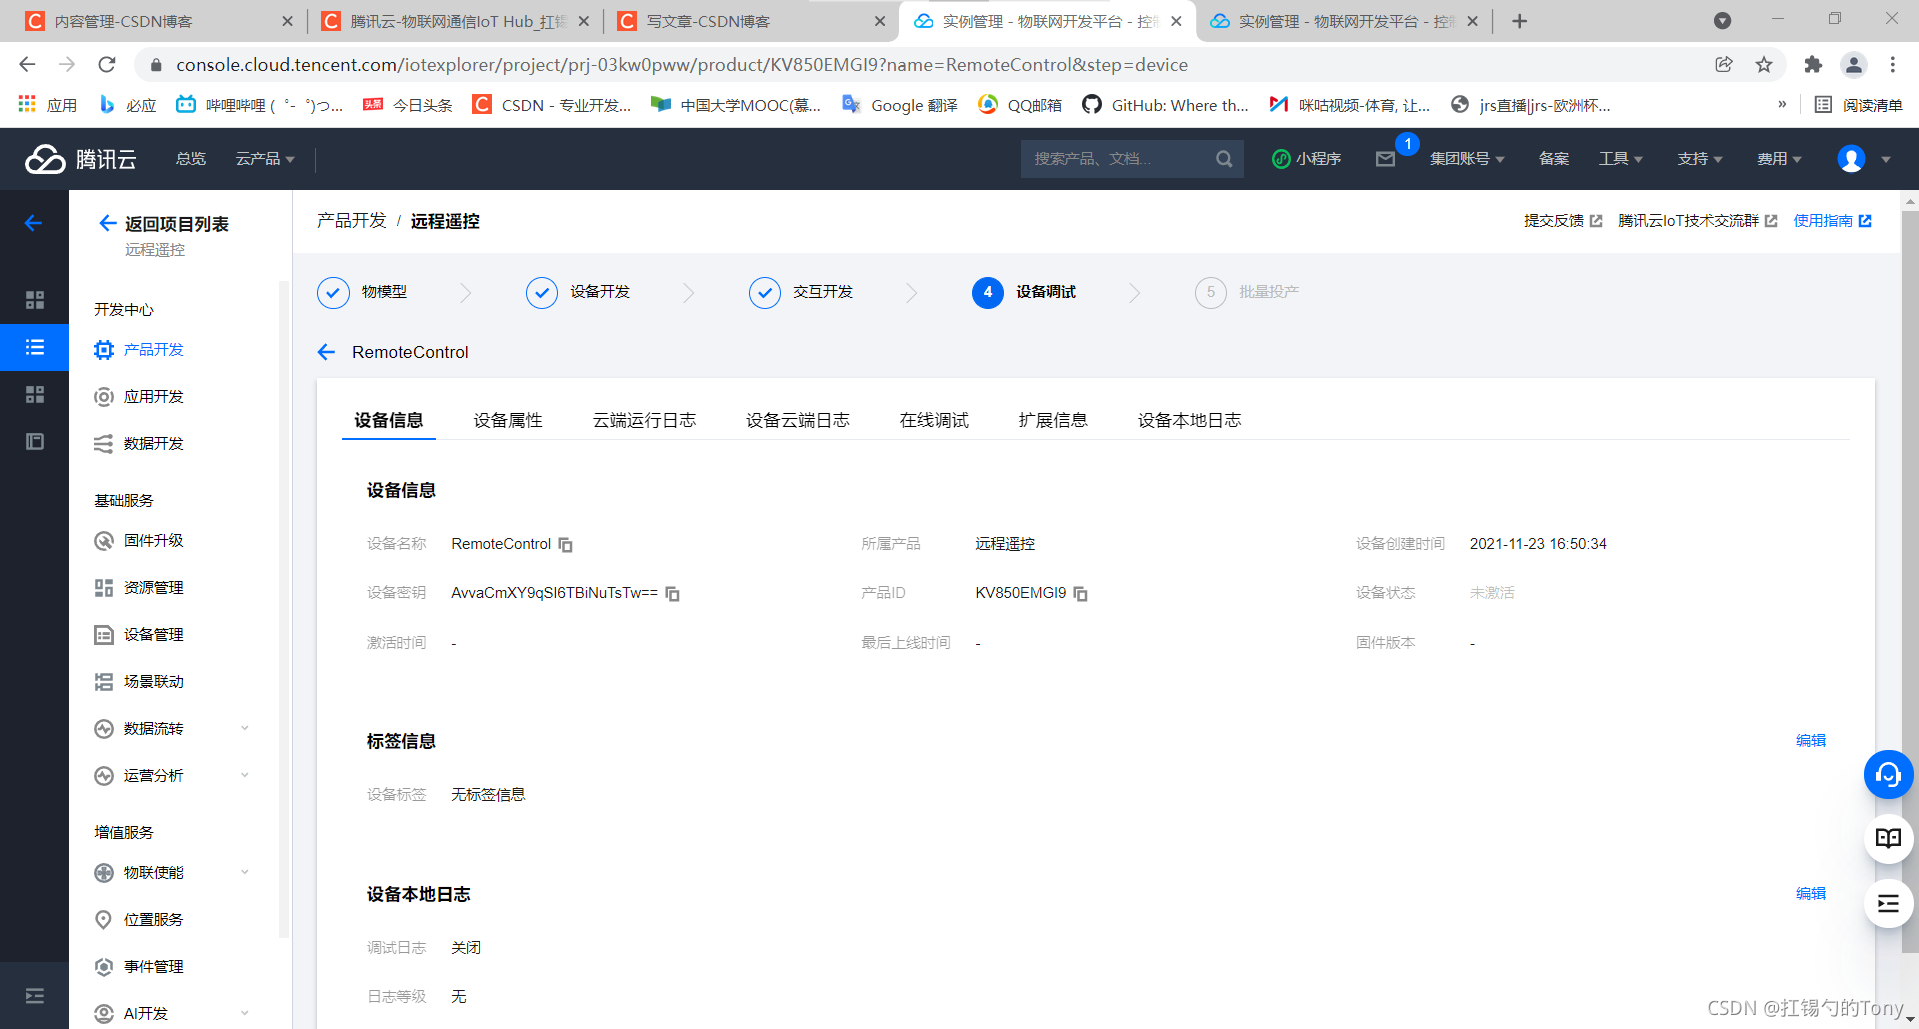This screenshot has width=1919, height=1029.
Task: Click the browser address bar URL
Action: [682, 65]
